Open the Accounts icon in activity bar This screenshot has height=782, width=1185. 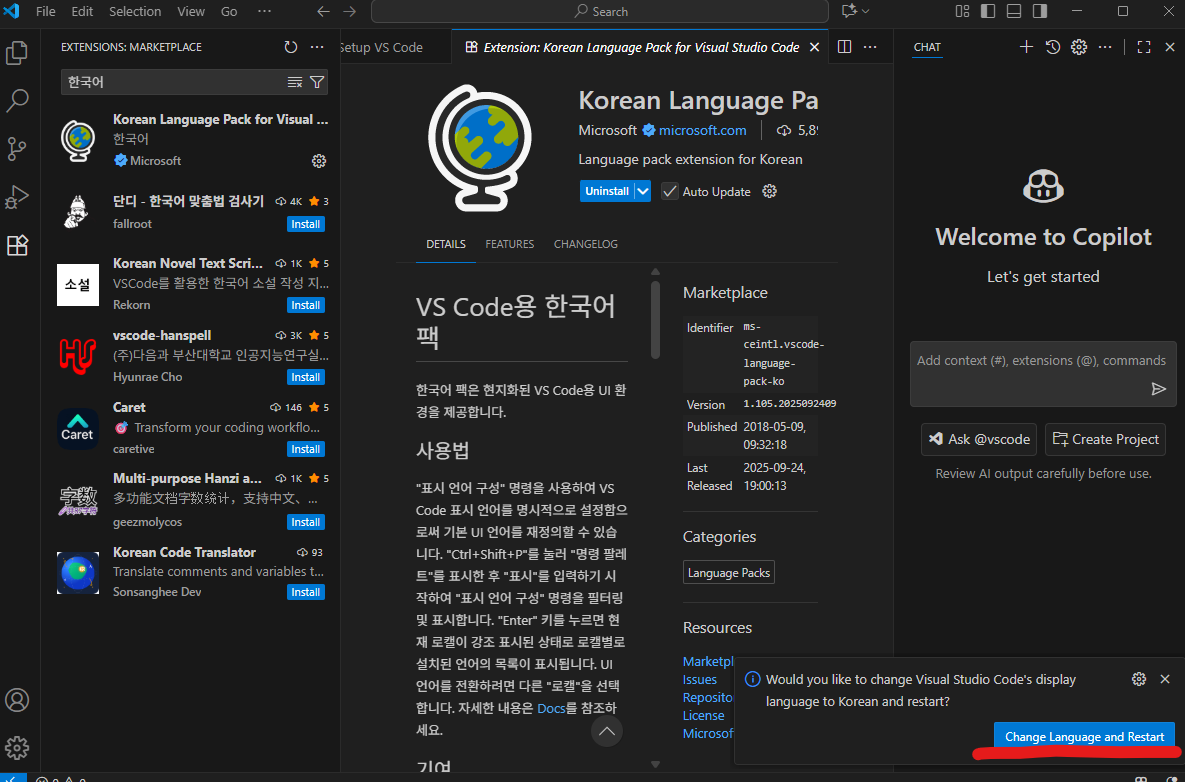[x=17, y=700]
